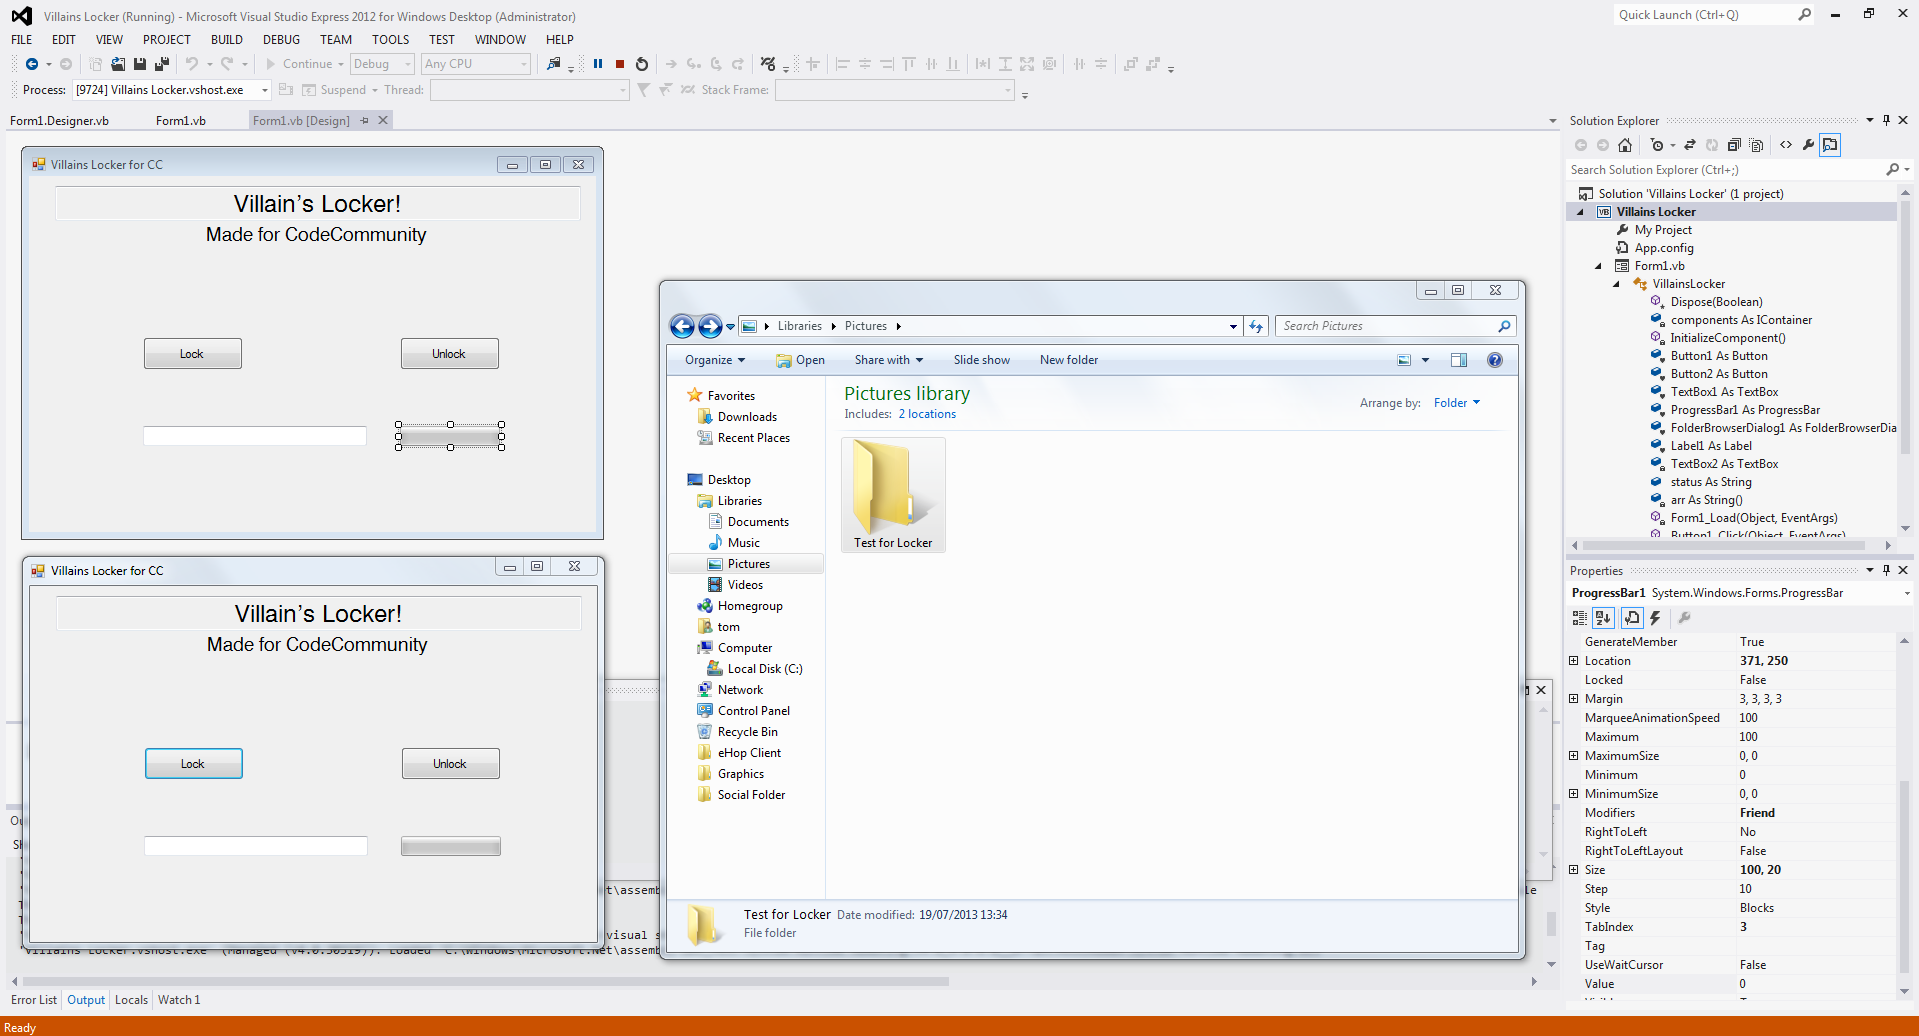Expand the Location property
This screenshot has height=1036, width=1919.
click(1574, 661)
